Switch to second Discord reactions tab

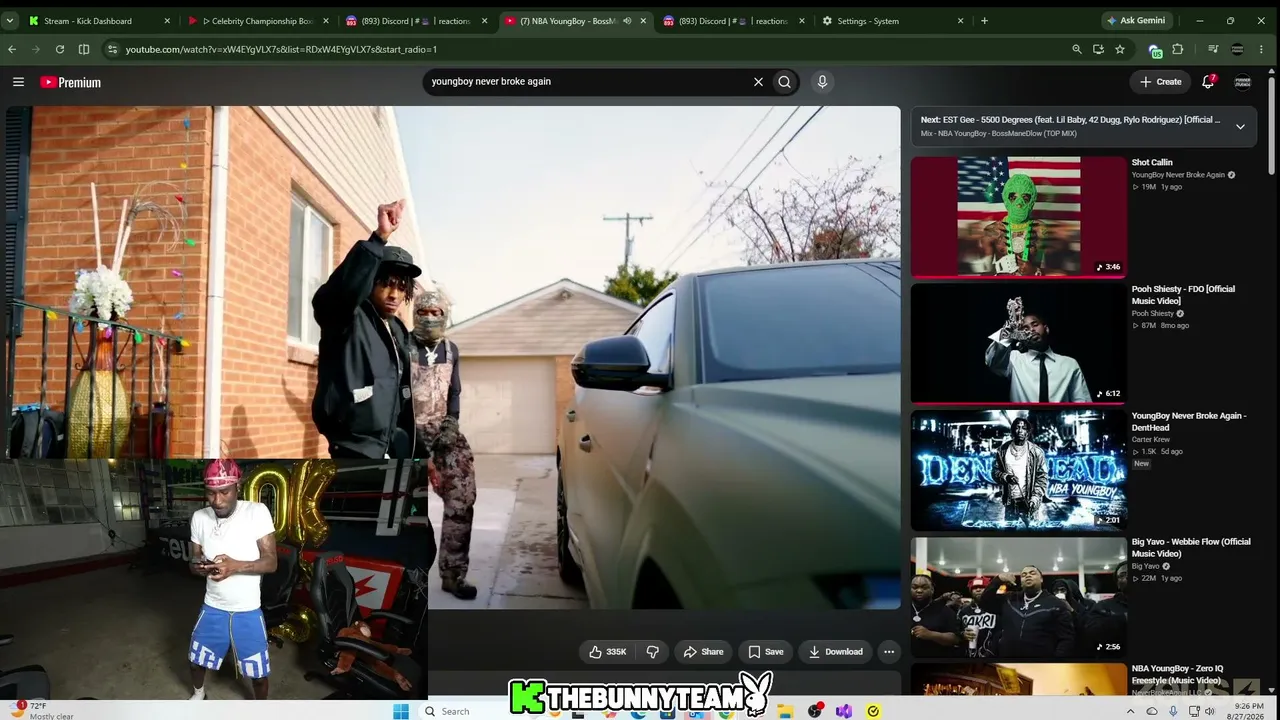[x=735, y=21]
